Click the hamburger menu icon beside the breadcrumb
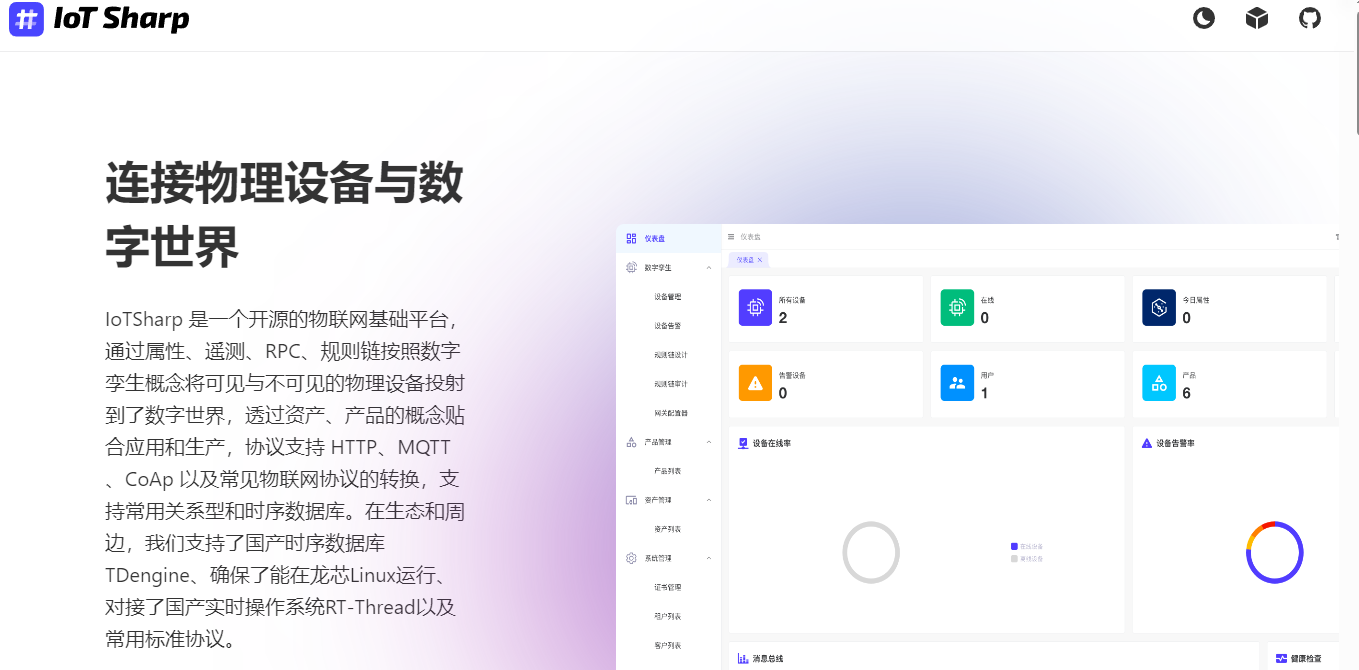Image resolution: width=1359 pixels, height=670 pixels. pyautogui.click(x=731, y=237)
